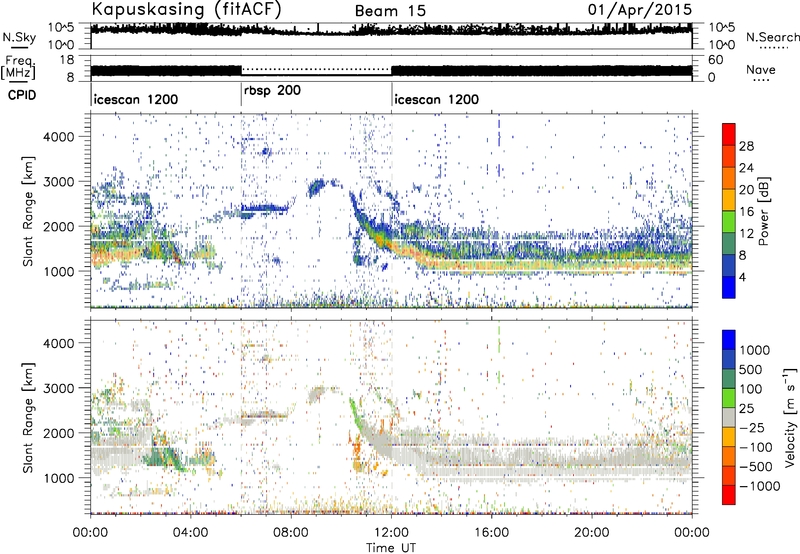Image resolution: width=800 pixels, height=554 pixels.
Task: Click the '-100' tick on Velocity scale
Action: pos(756,447)
